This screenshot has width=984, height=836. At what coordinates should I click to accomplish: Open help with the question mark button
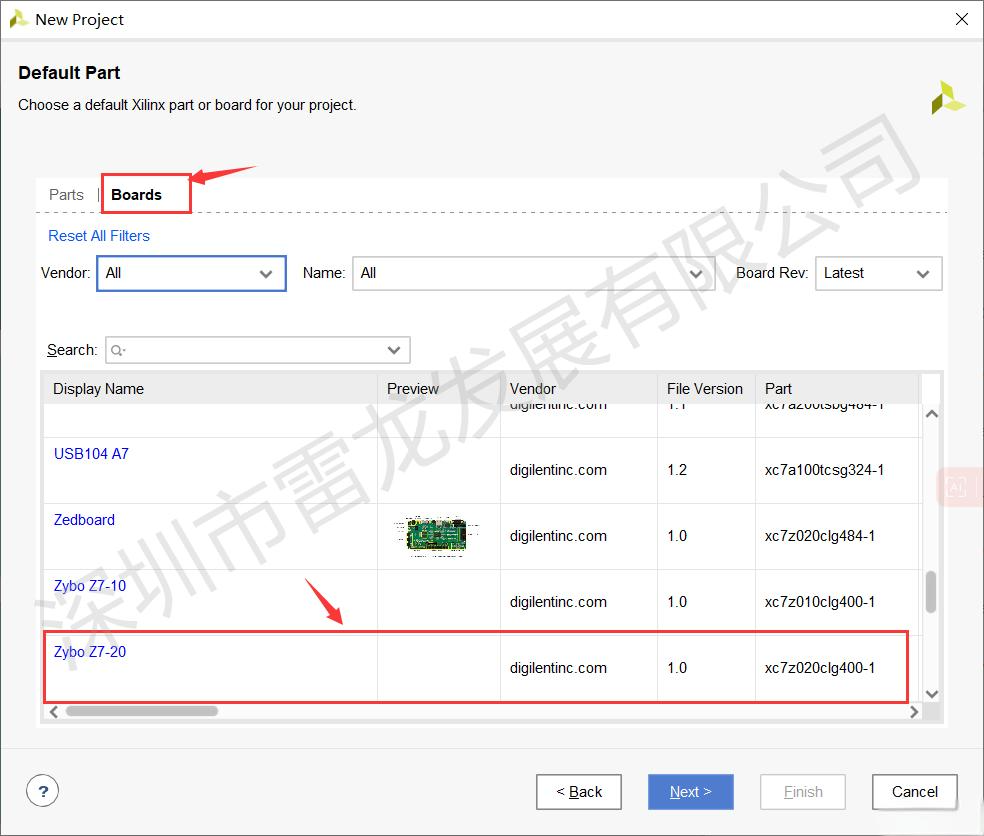tap(43, 791)
